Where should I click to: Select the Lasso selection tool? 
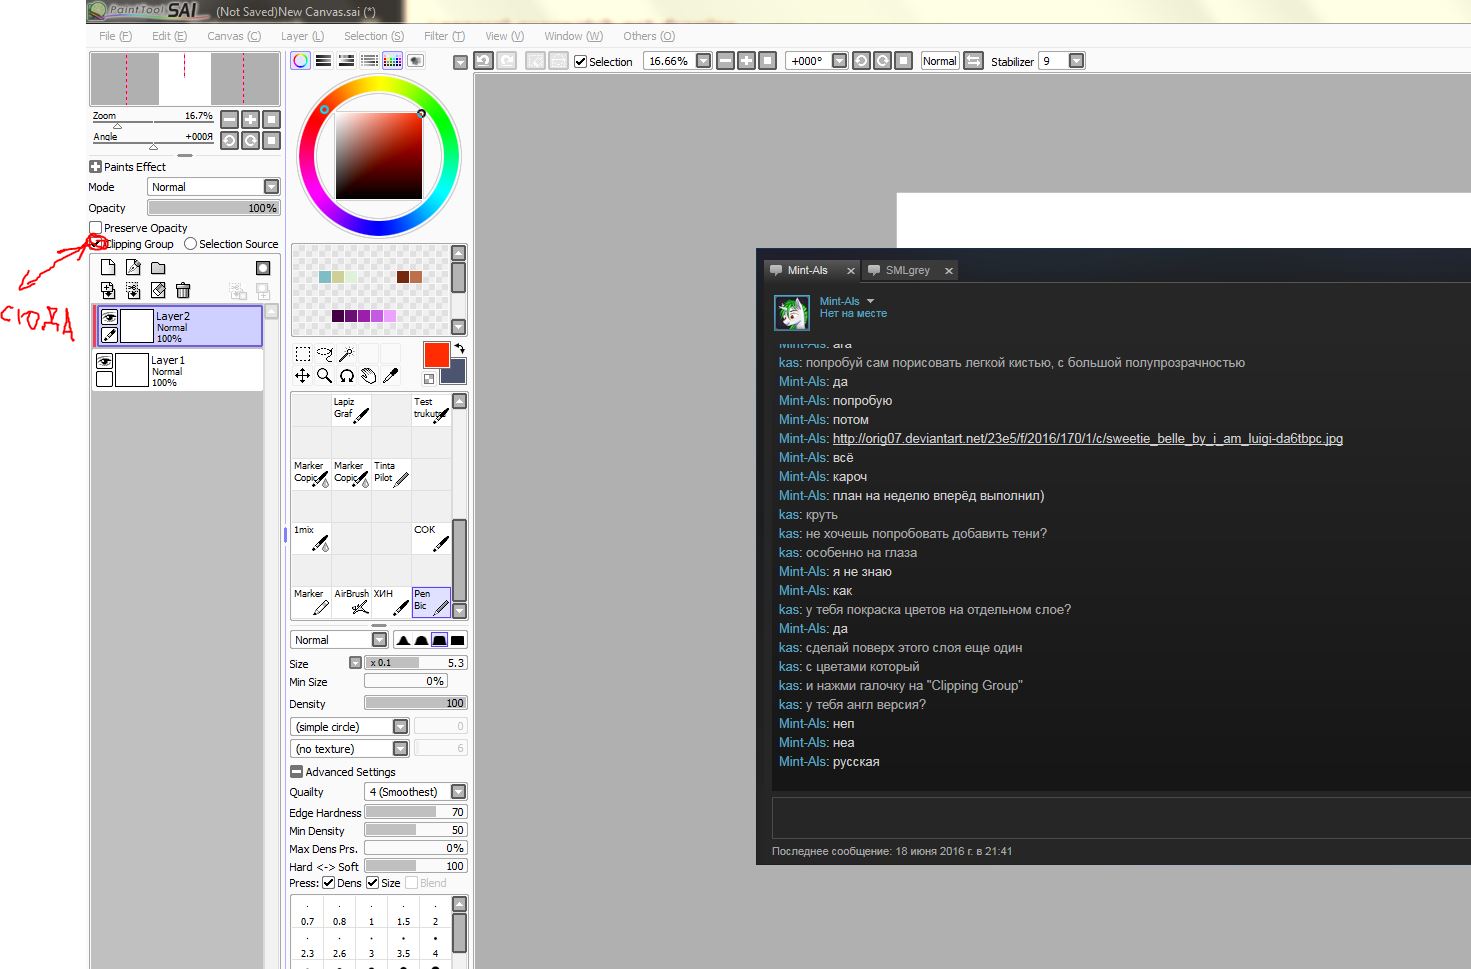point(324,354)
